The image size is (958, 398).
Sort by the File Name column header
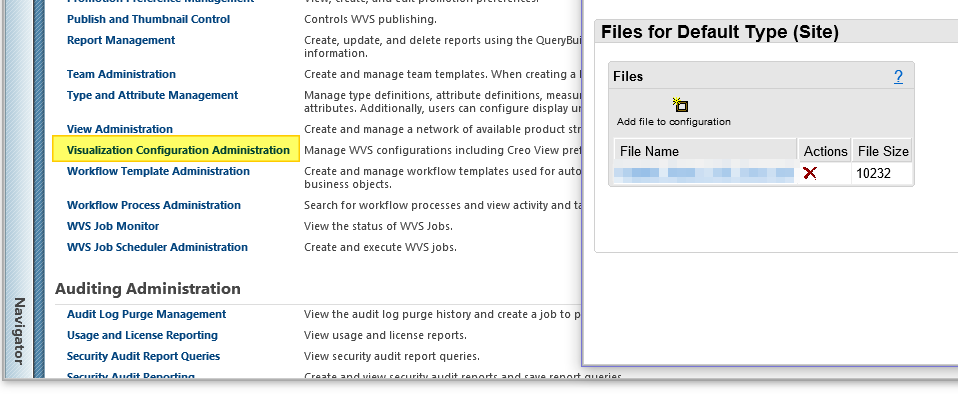pyautogui.click(x=706, y=151)
